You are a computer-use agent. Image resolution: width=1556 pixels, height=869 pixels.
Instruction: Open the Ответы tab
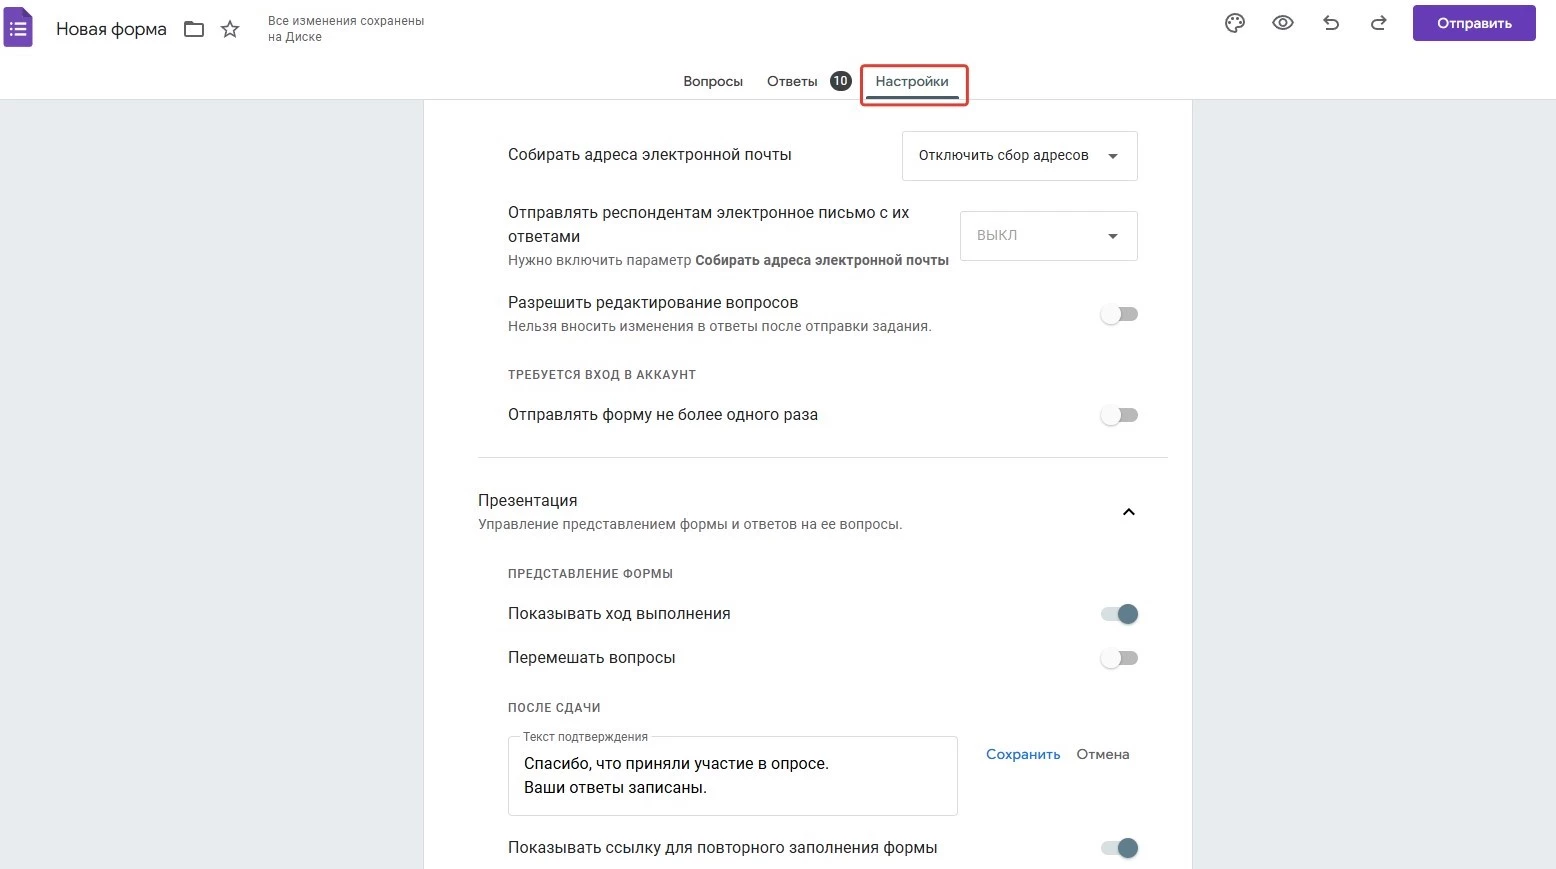click(792, 82)
